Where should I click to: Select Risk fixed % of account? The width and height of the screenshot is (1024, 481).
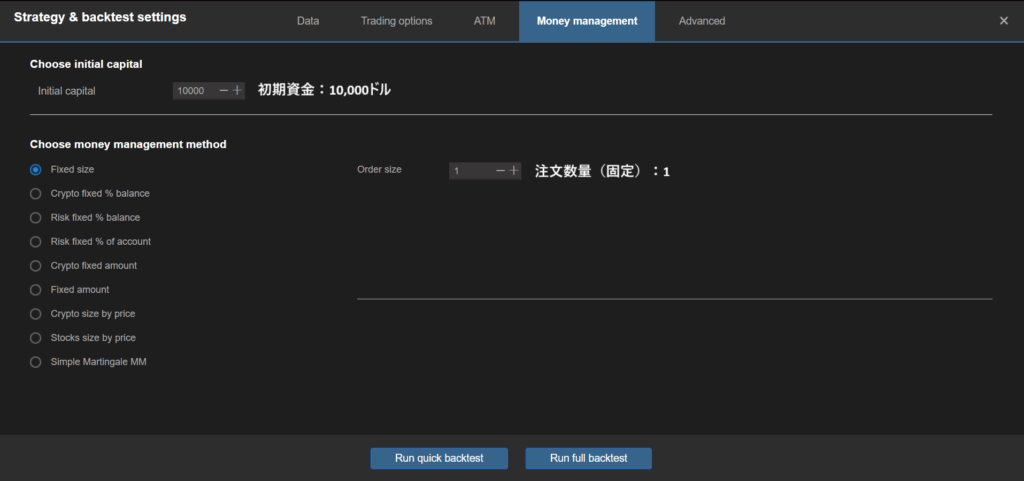[x=36, y=242]
